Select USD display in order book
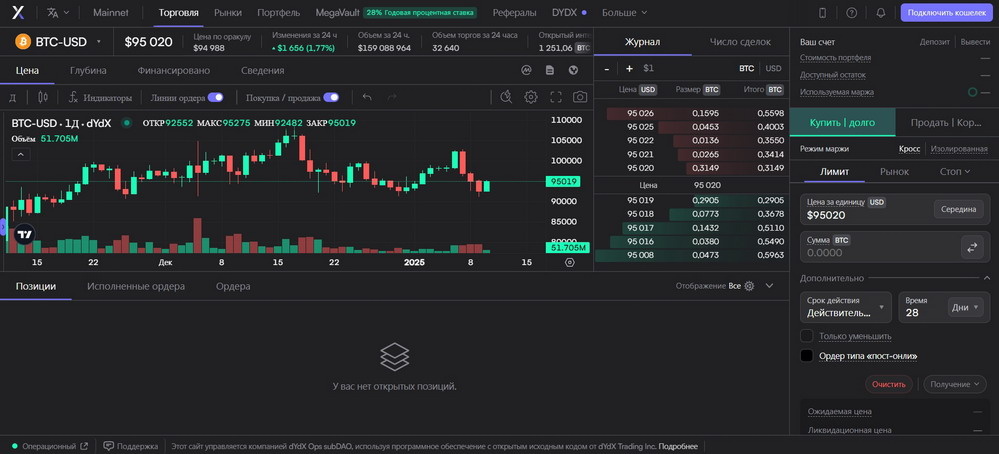Image resolution: width=999 pixels, height=454 pixels. click(x=773, y=69)
